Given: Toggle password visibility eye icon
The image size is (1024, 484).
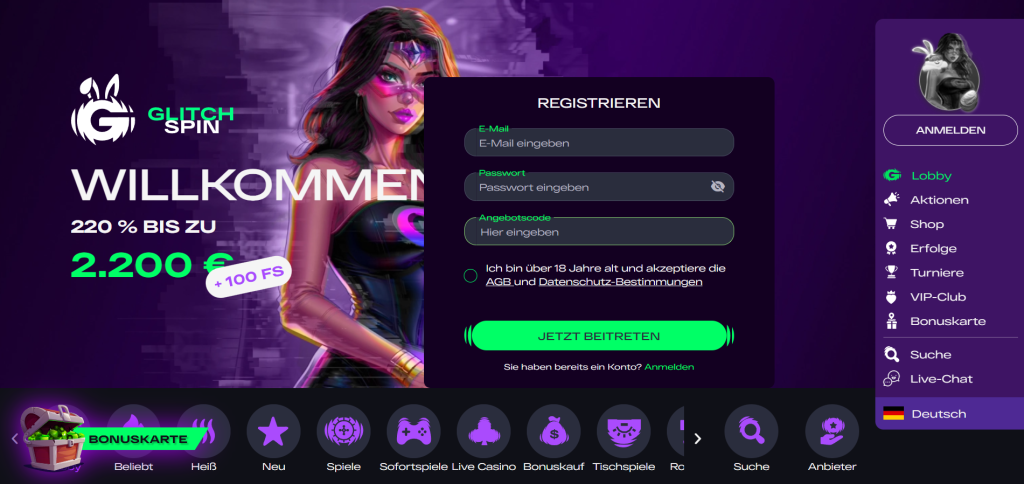Looking at the screenshot, I should coord(718,187).
